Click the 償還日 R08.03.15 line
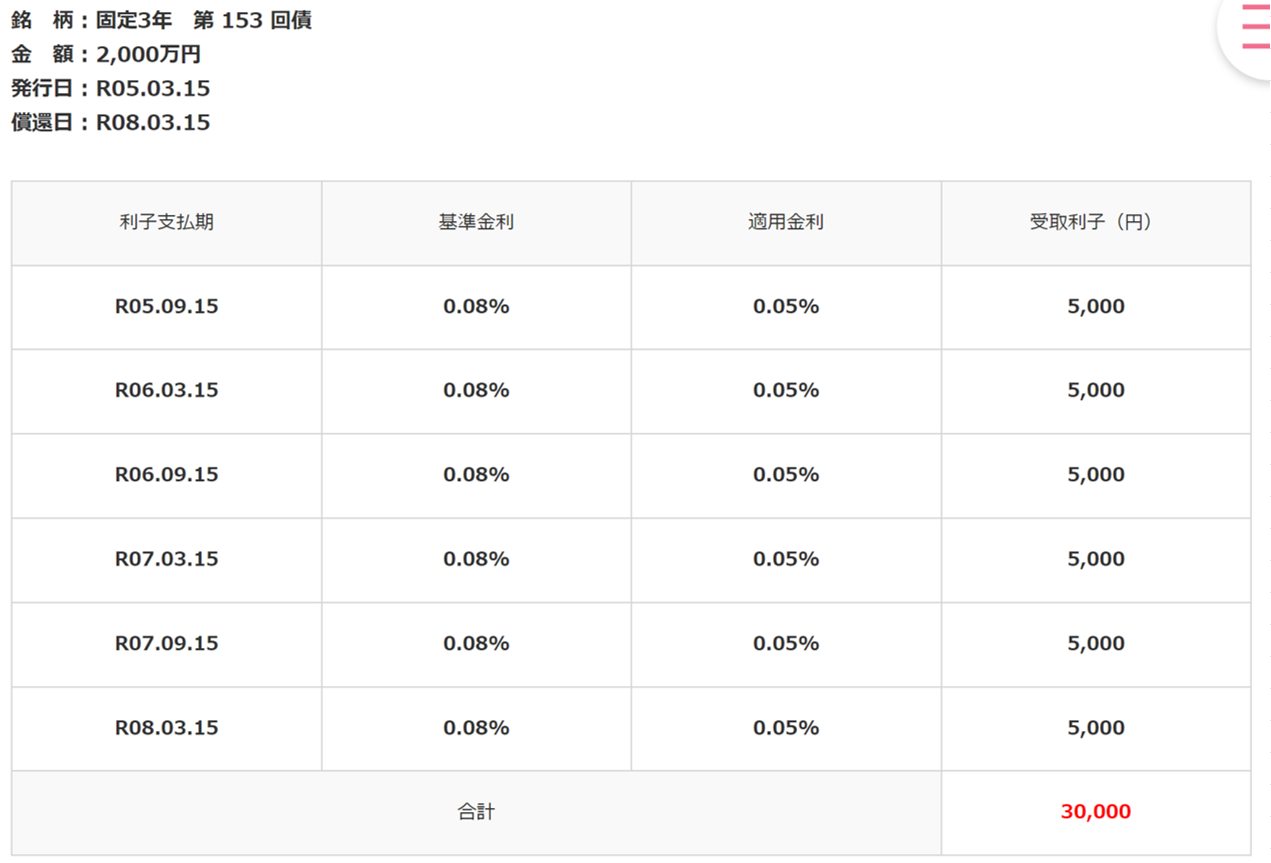Image resolution: width=1271 pixels, height=863 pixels. tap(111, 122)
